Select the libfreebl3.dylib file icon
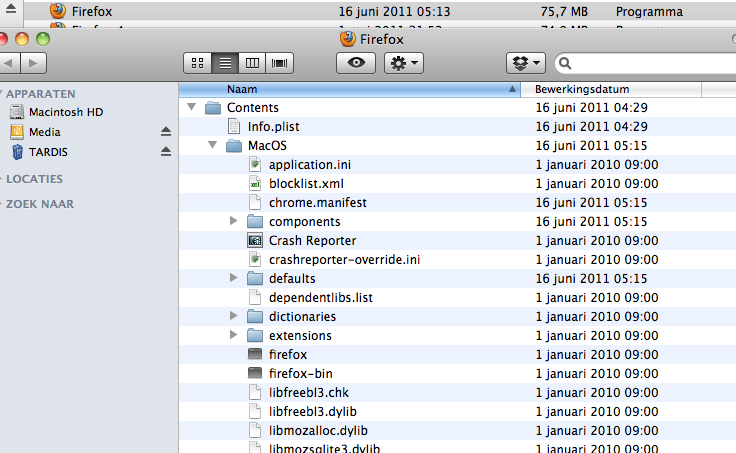The height and width of the screenshot is (453, 736). [255, 411]
